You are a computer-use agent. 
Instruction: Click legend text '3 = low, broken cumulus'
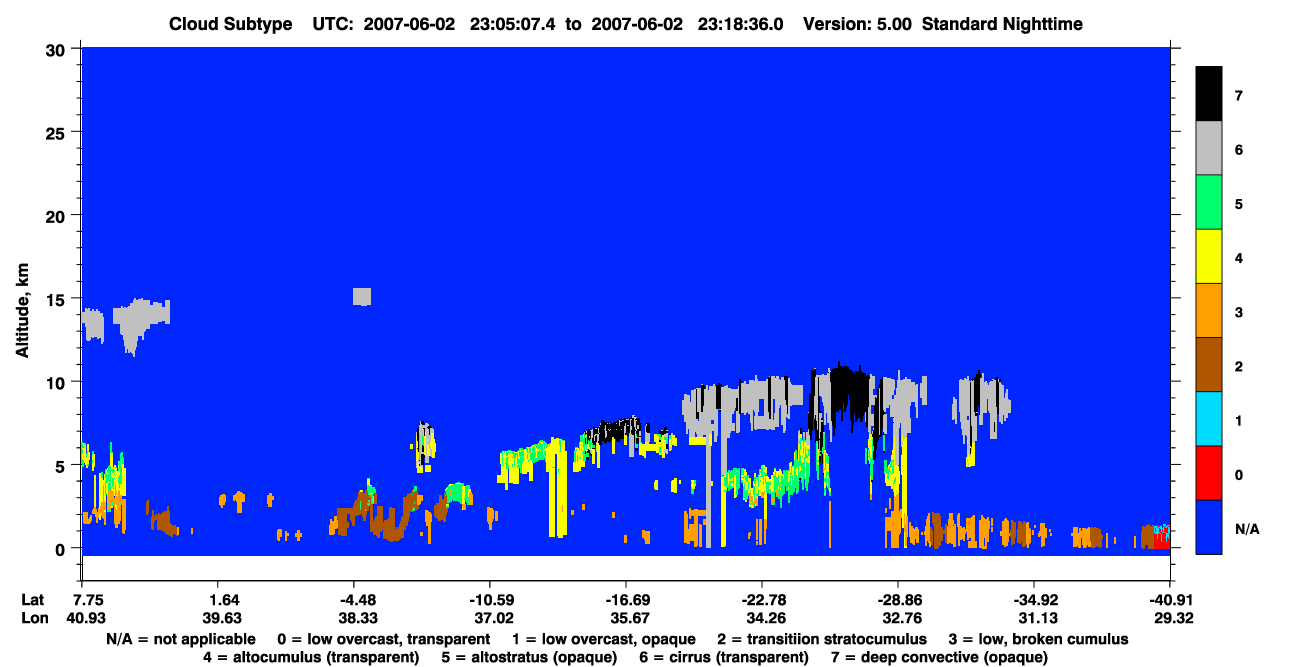click(1038, 639)
